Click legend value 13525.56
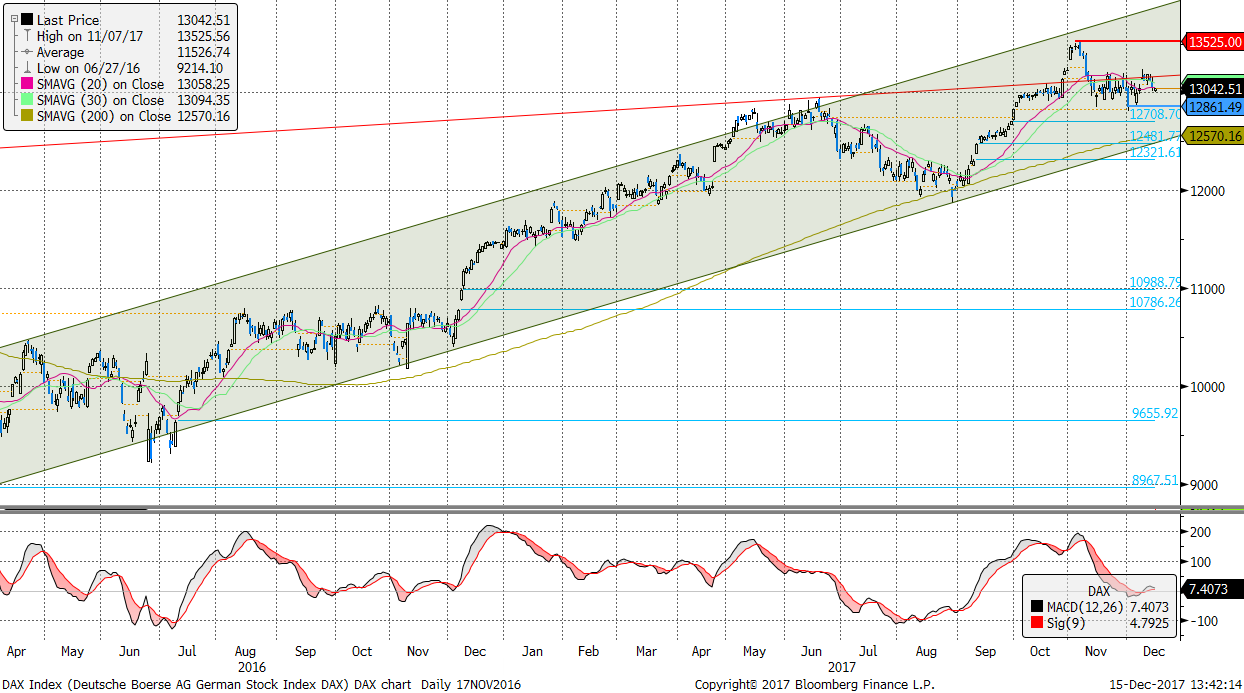The width and height of the screenshot is (1244, 693). pos(203,36)
